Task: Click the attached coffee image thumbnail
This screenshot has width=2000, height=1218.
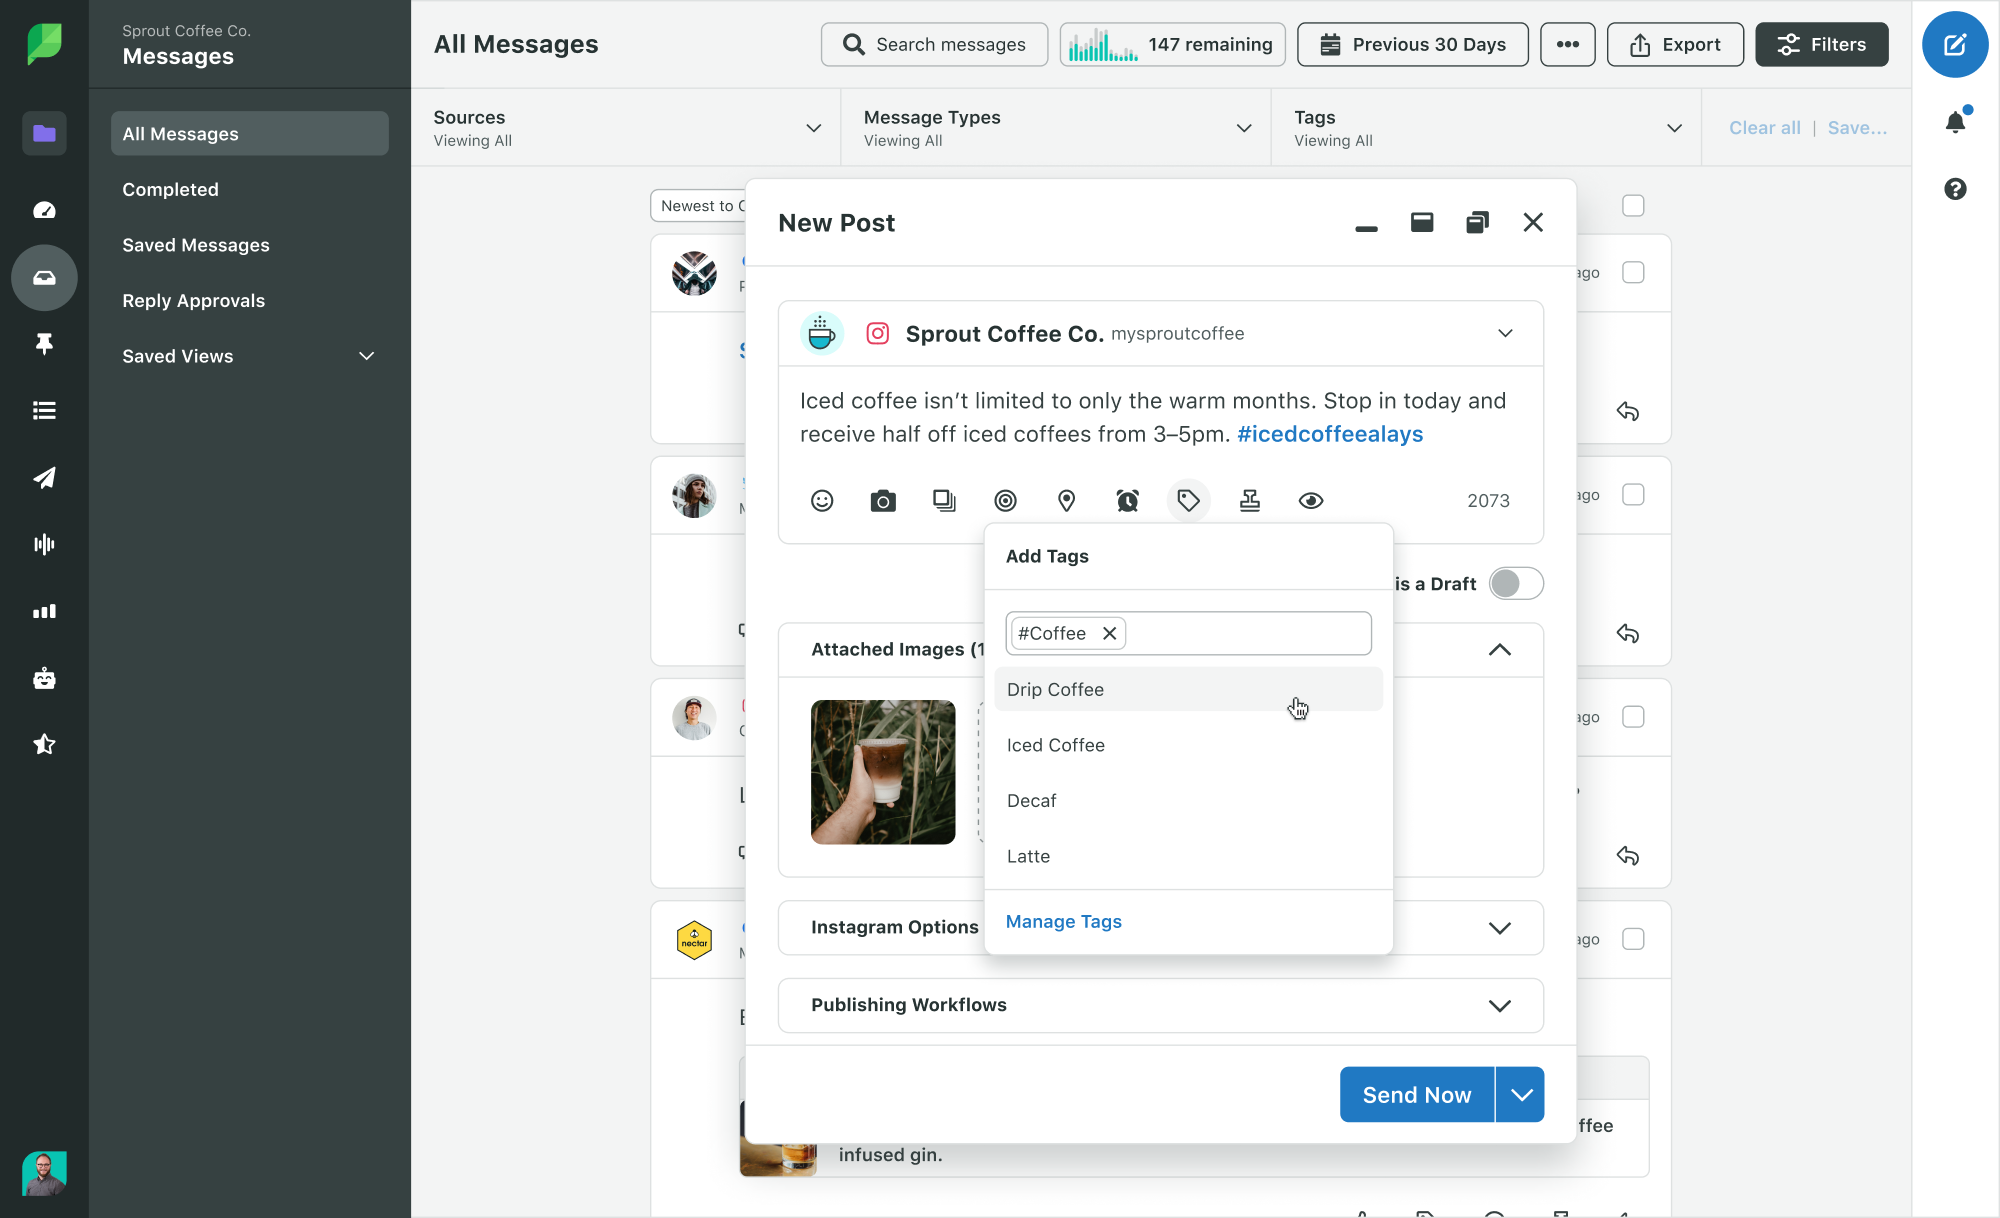Action: [883, 772]
